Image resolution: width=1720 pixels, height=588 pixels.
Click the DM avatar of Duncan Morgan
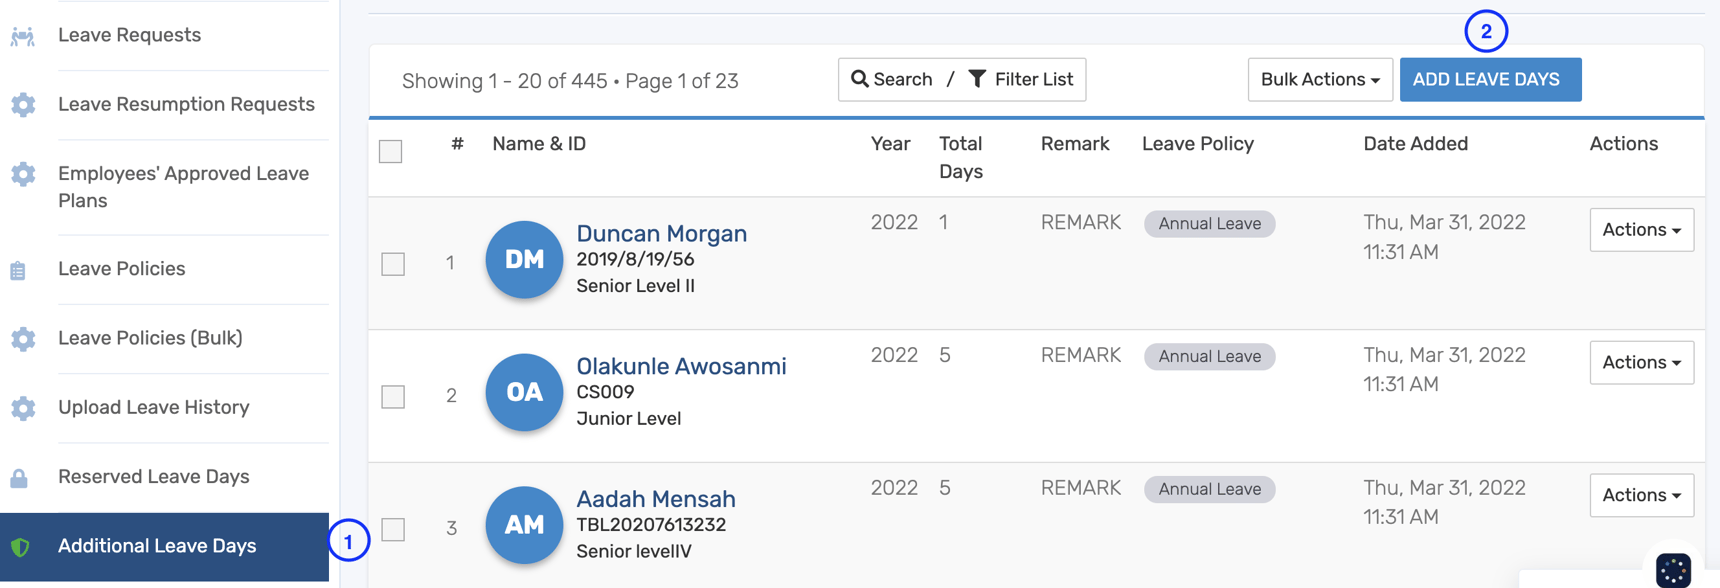[524, 260]
